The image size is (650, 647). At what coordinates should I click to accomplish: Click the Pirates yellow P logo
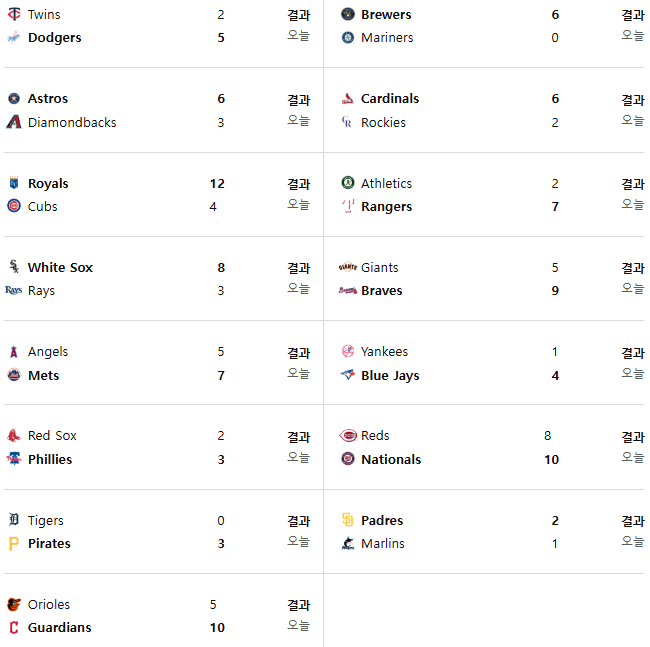point(14,543)
